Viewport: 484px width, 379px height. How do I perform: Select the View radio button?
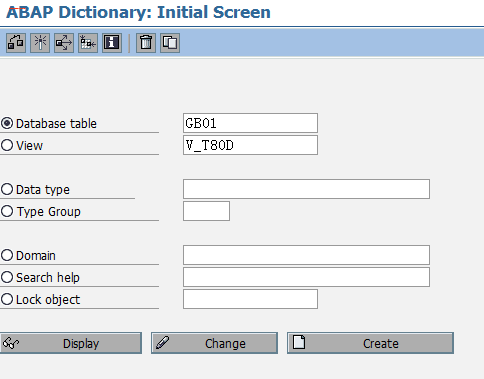coord(7,145)
